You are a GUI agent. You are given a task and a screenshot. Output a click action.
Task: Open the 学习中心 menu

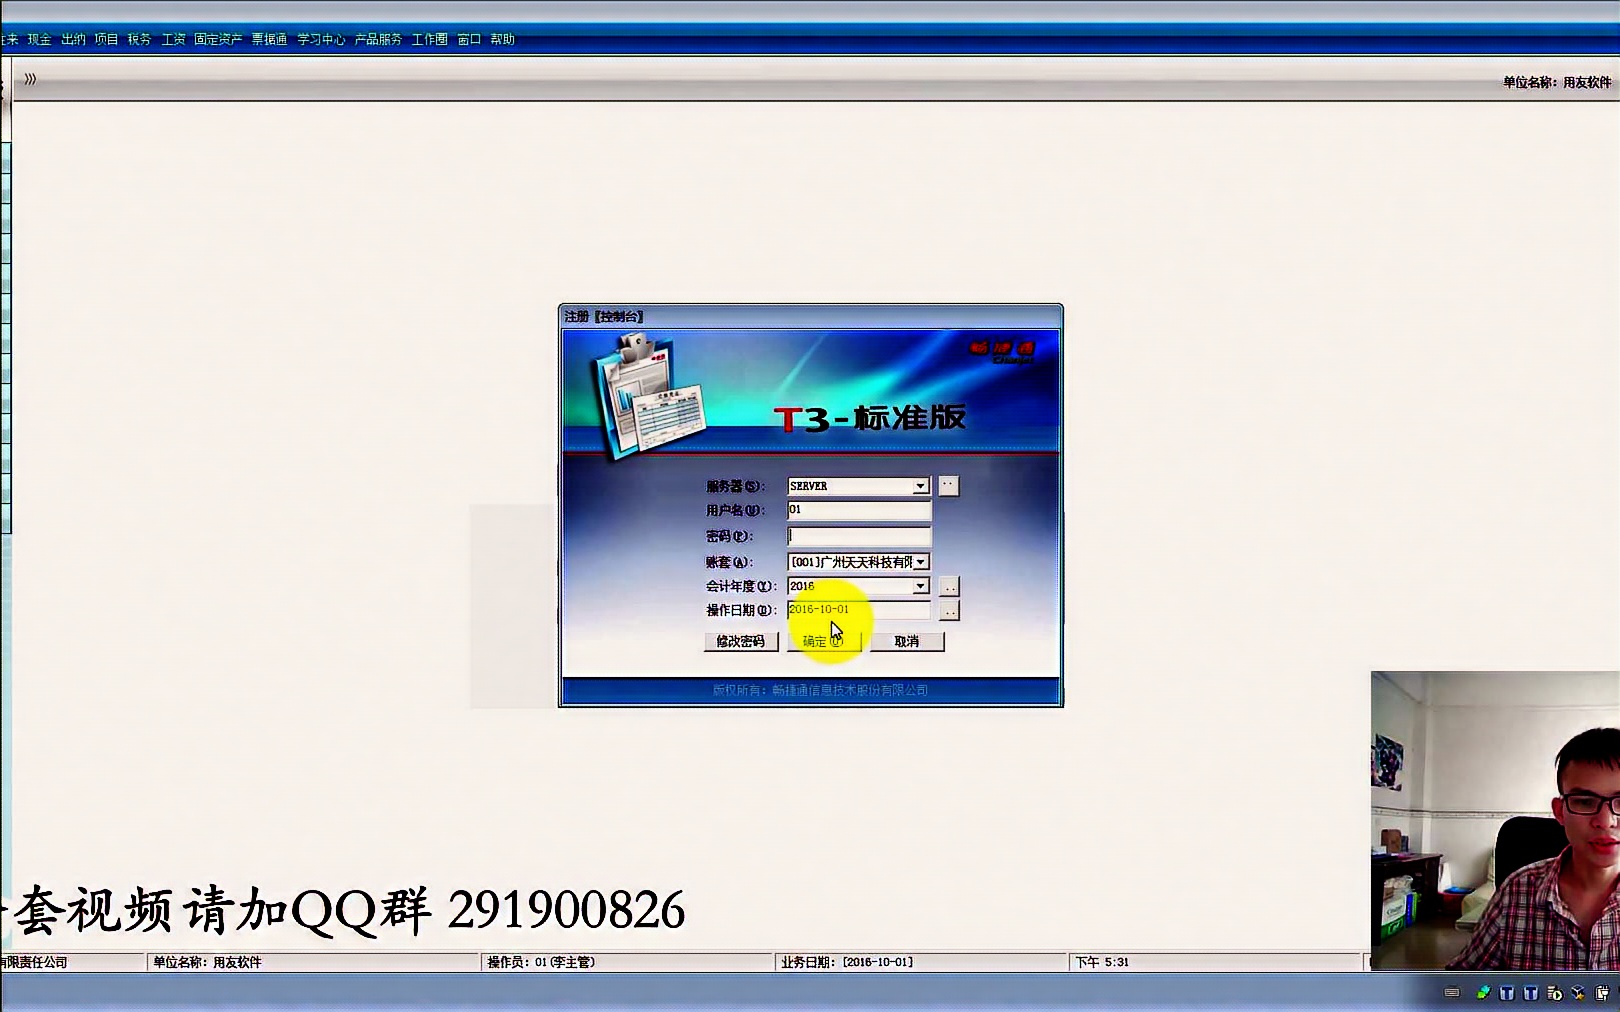click(x=321, y=40)
